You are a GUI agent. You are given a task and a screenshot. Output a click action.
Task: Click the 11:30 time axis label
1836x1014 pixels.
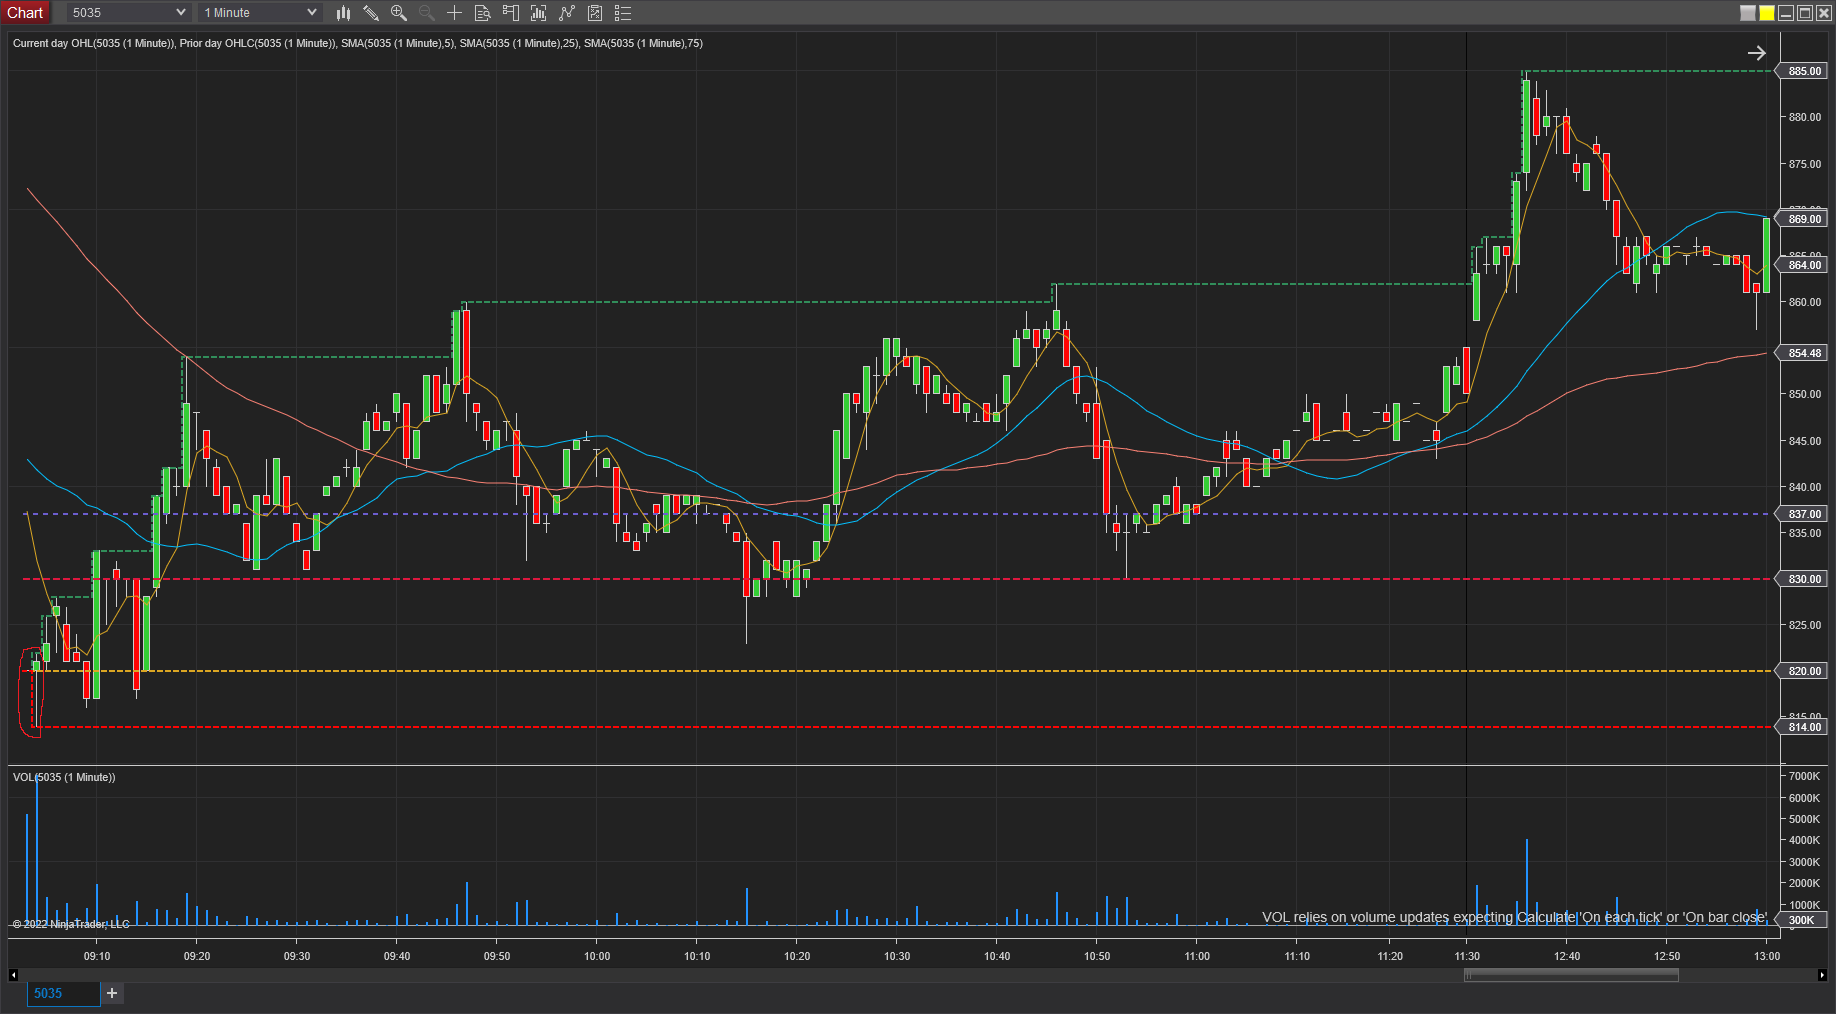pyautogui.click(x=1467, y=956)
